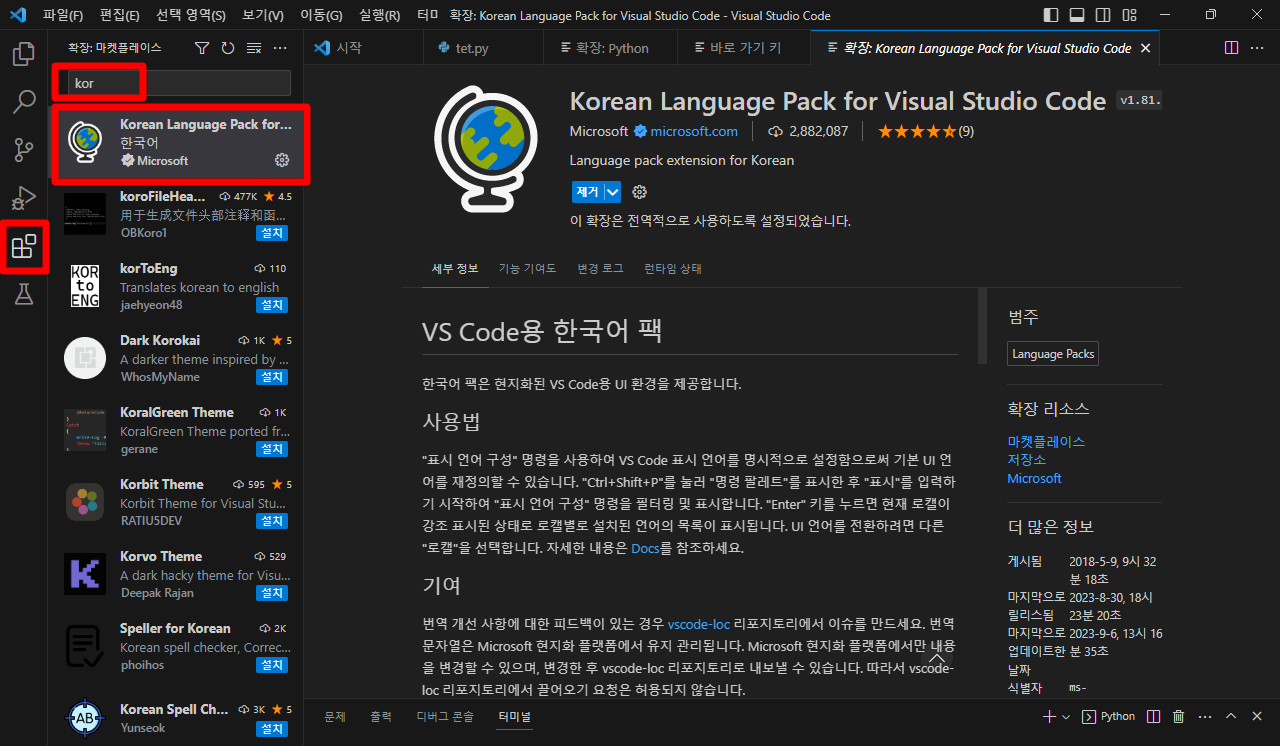Screen dimensions: 1280x746
Task: Open gear menu on Korean Language Pack list item
Action: click(x=282, y=160)
